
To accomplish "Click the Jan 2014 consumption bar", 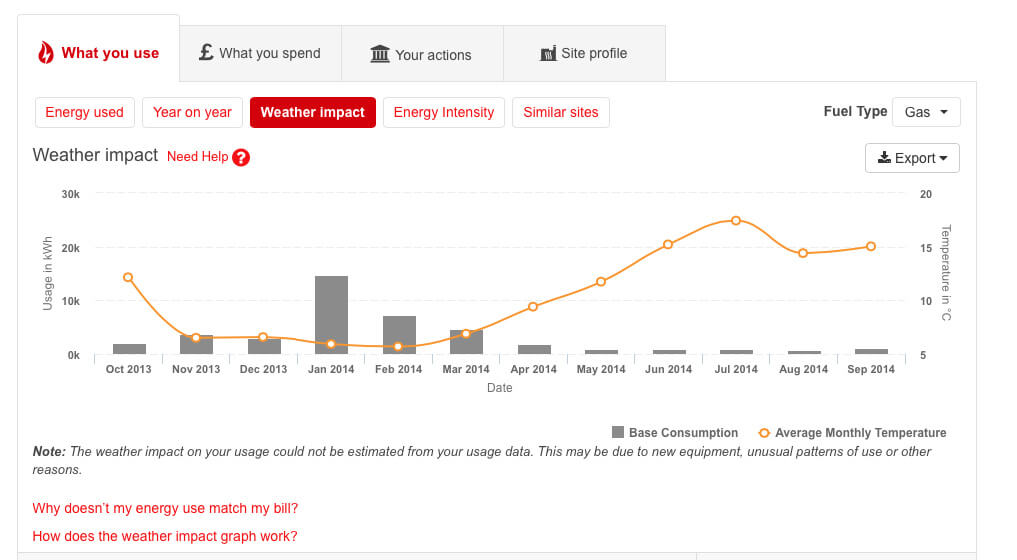I will 331,315.
